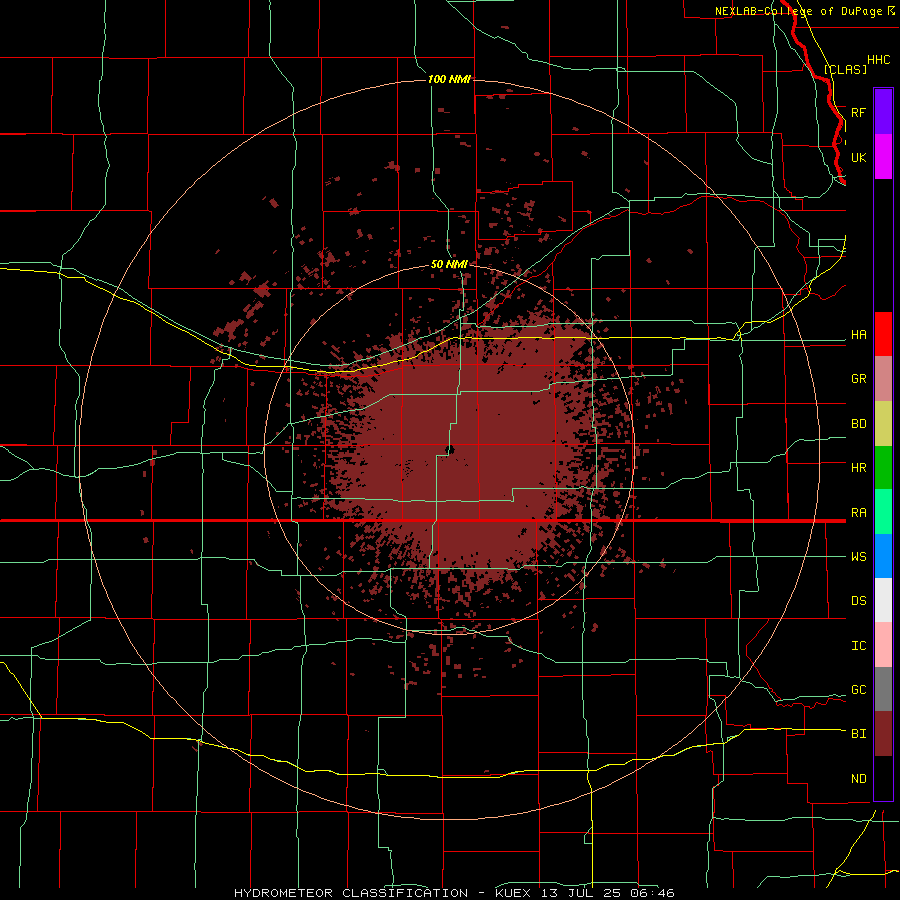Screen dimensions: 900x900
Task: Click the ND black legend swatch
Action: (883, 778)
